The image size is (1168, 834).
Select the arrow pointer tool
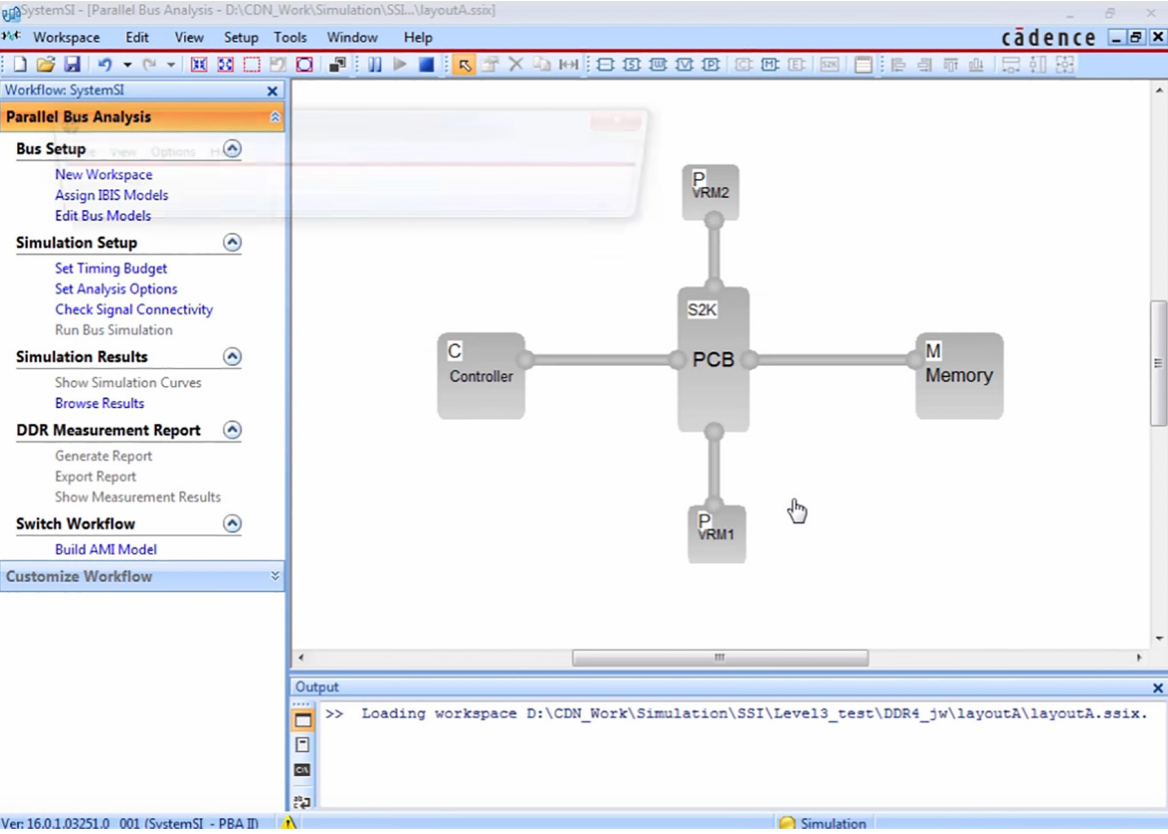coord(464,65)
